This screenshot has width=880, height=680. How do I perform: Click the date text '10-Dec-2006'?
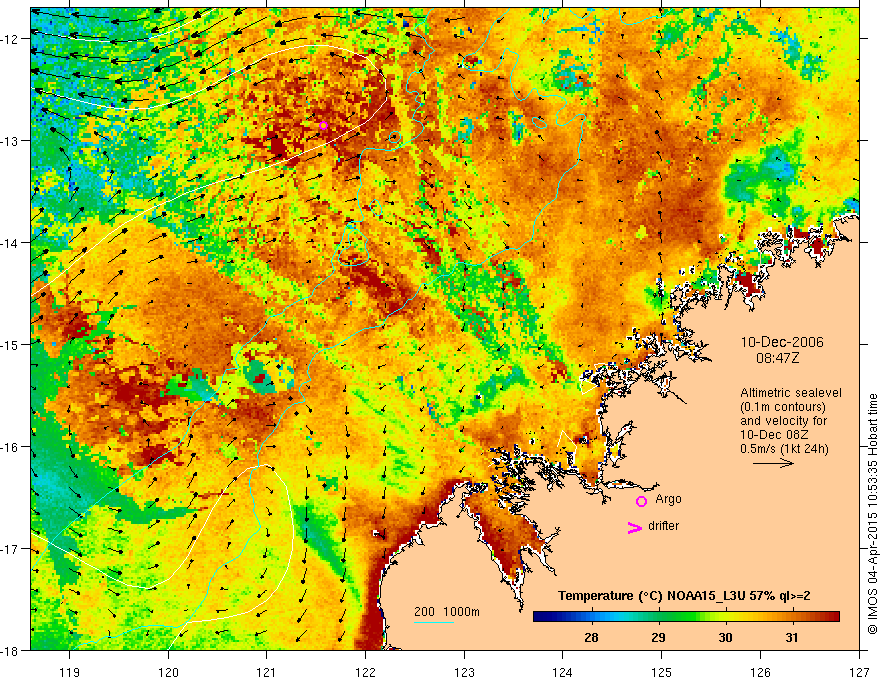click(x=782, y=342)
